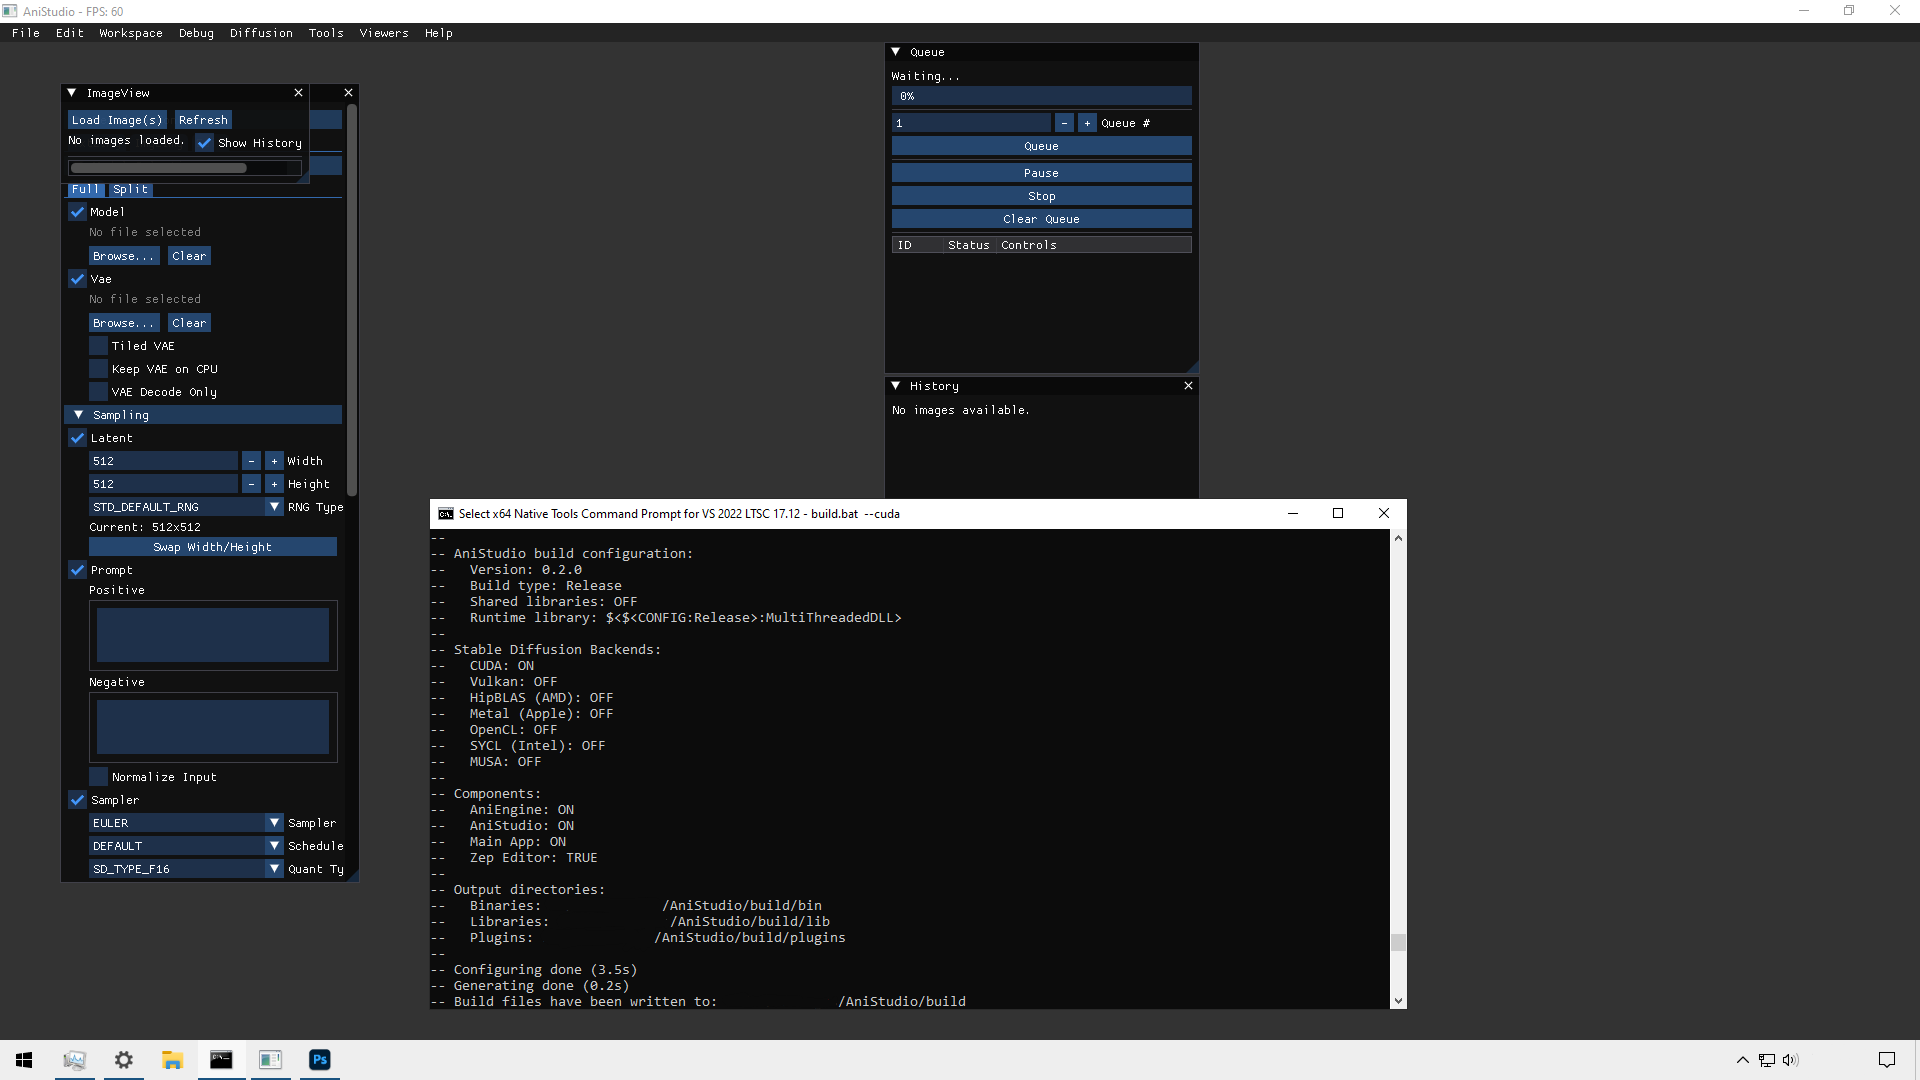
Task: Uncheck the Vae checkbox
Action: pyautogui.click(x=77, y=279)
